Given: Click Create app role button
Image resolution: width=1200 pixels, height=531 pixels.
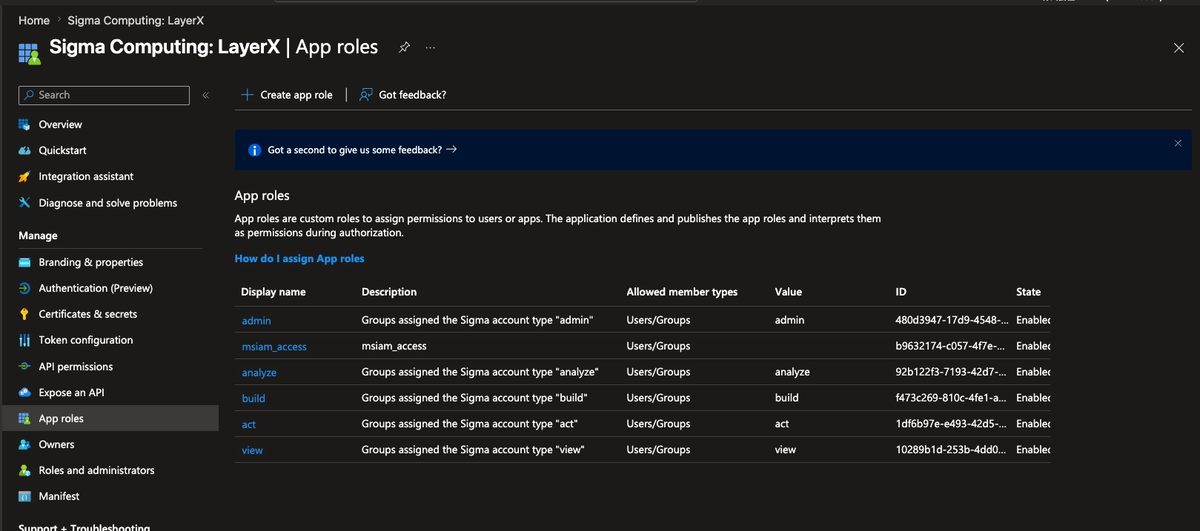Looking at the screenshot, I should [x=287, y=95].
